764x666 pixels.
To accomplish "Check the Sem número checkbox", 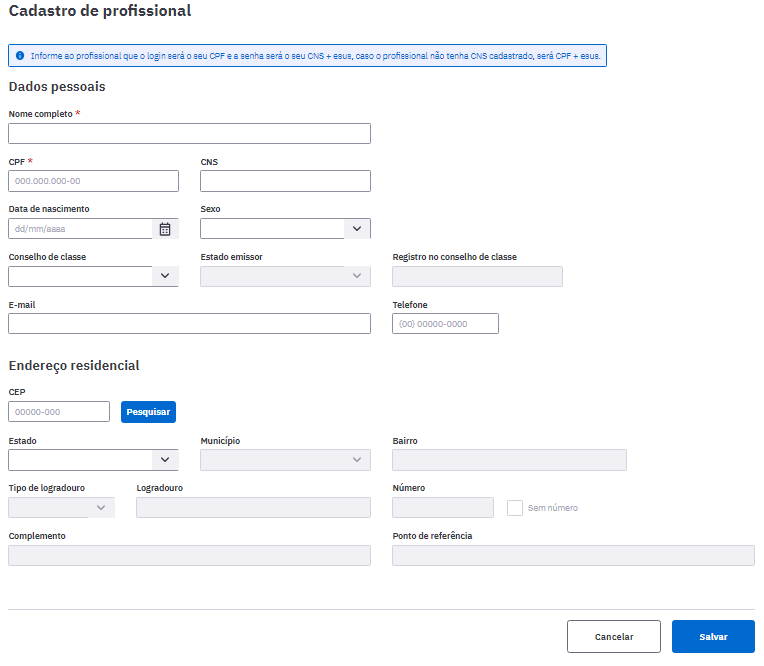I will click(515, 508).
